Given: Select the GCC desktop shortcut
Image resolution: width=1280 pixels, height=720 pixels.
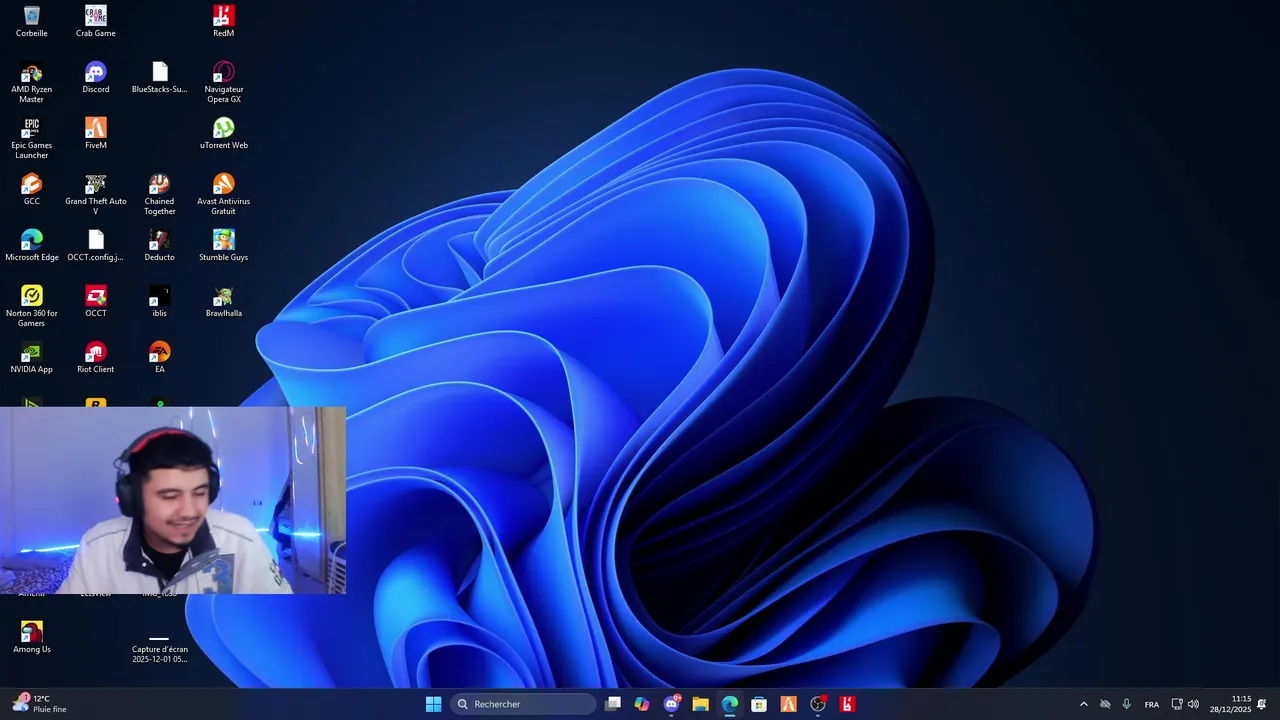Looking at the screenshot, I should tap(32, 189).
